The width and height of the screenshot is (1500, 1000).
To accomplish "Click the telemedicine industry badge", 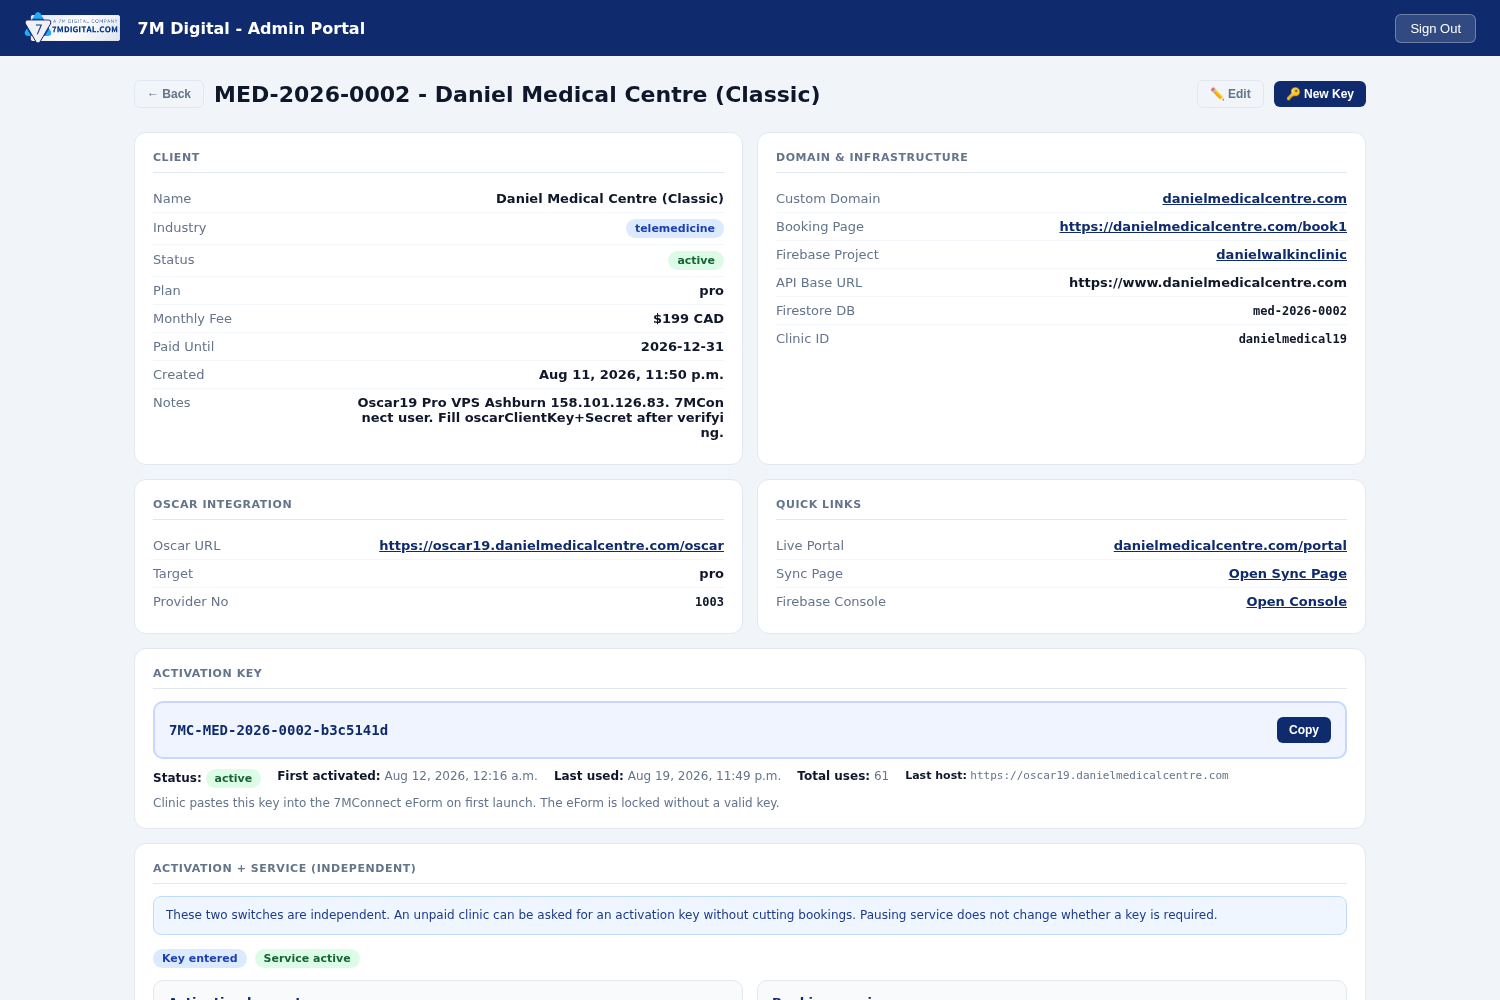I will coord(675,229).
